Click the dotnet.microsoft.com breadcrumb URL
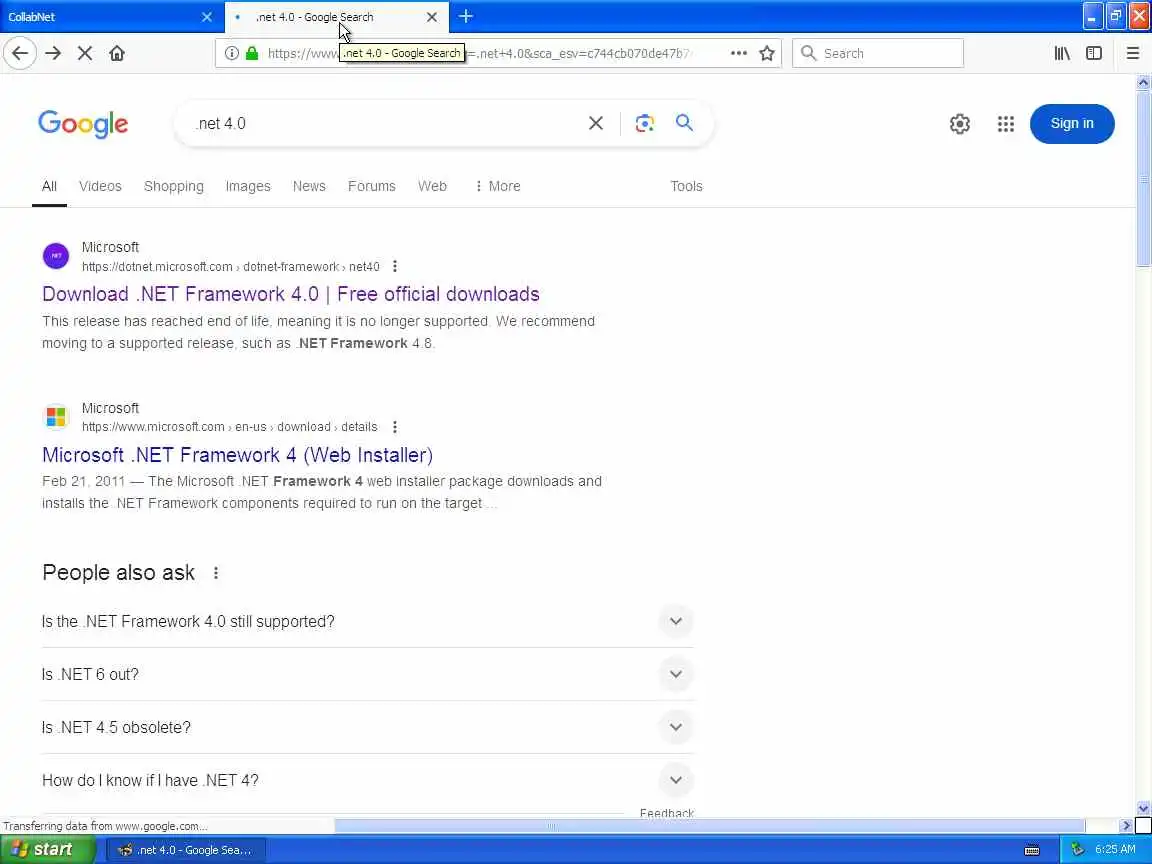The image size is (1152, 864). 231,267
